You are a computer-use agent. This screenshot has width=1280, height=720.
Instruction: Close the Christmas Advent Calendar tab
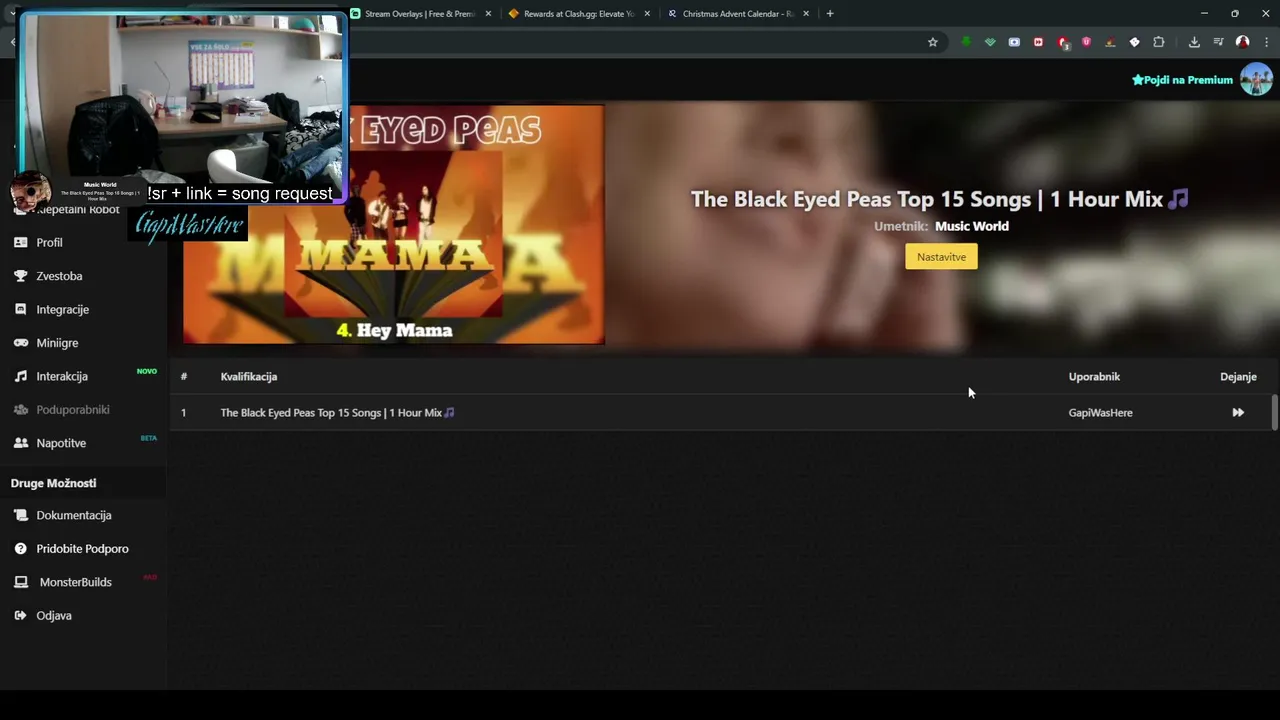(x=806, y=14)
